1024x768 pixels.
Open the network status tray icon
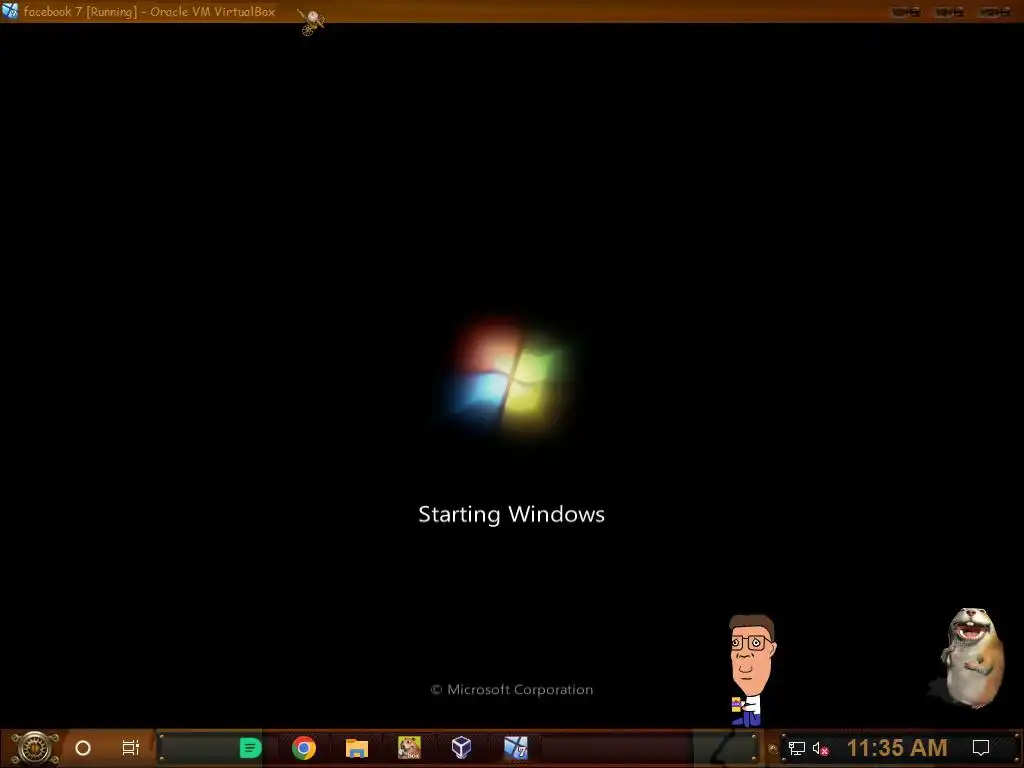click(797, 748)
